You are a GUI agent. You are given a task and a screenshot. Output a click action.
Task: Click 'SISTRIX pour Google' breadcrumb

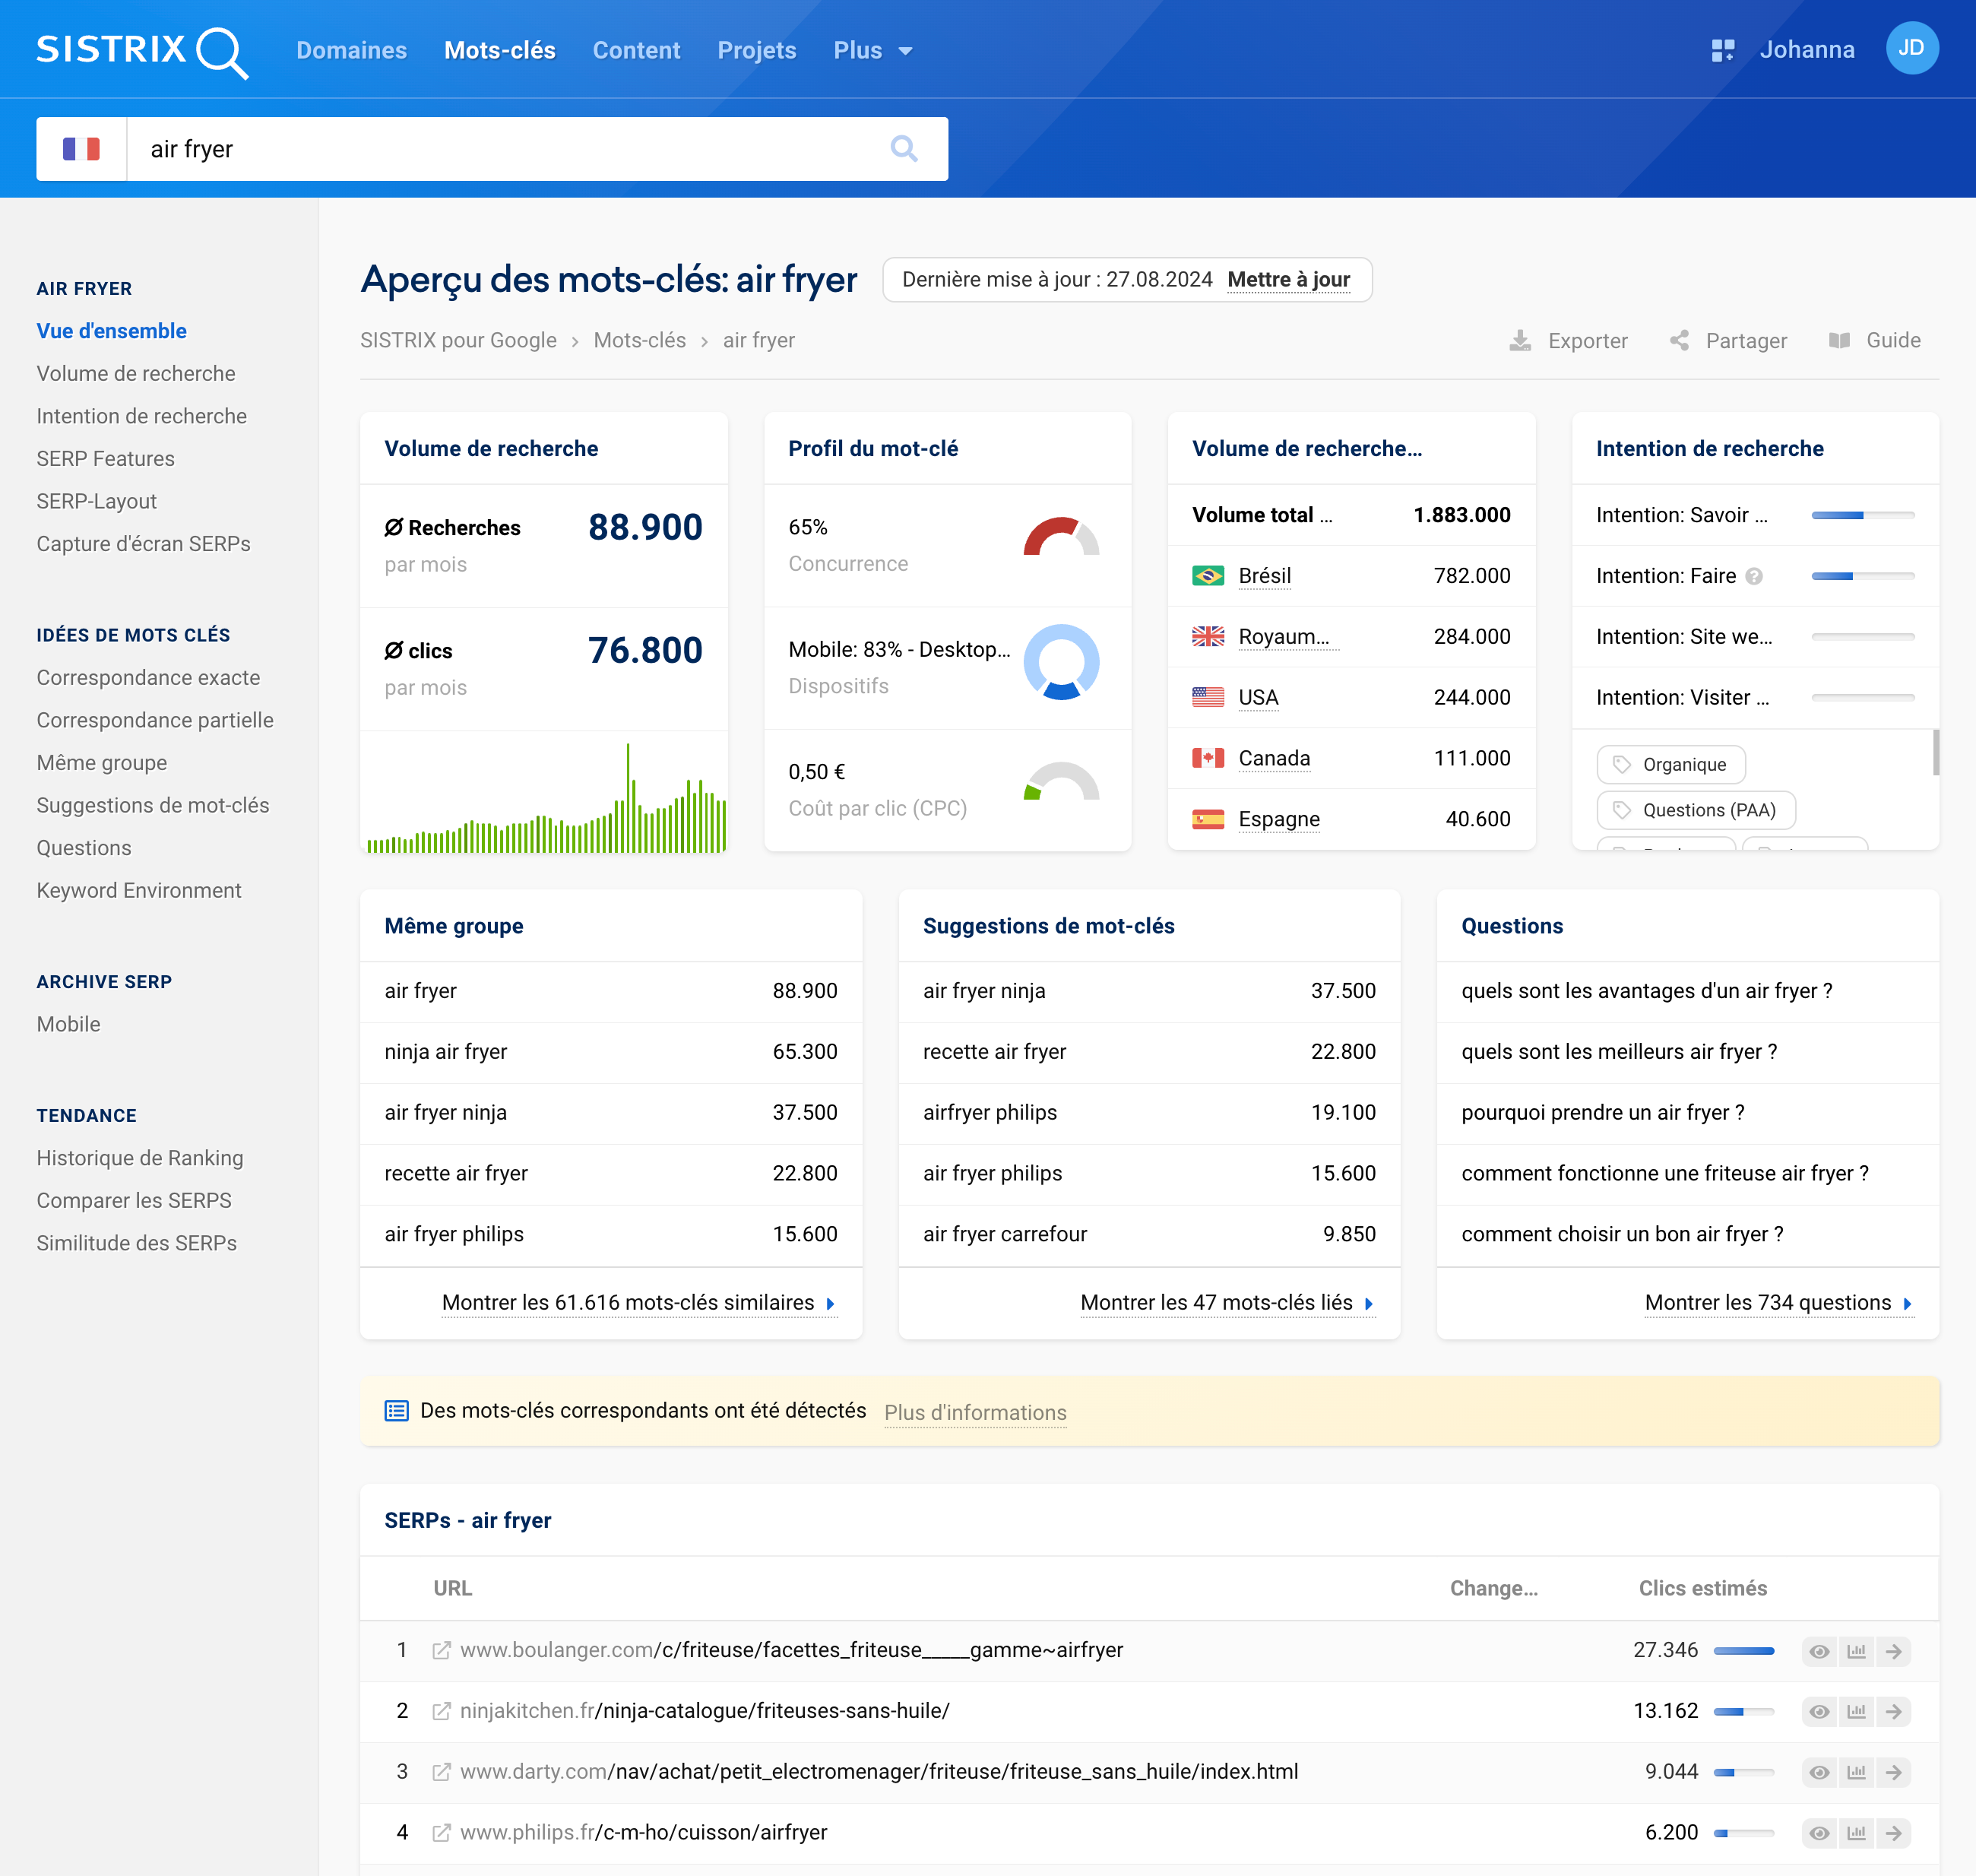point(458,341)
